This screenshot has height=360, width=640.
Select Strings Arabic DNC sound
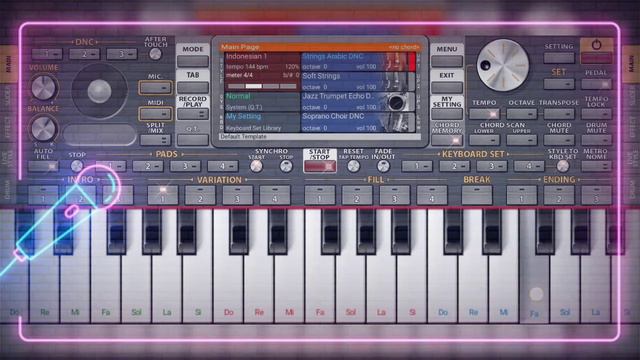pos(358,61)
